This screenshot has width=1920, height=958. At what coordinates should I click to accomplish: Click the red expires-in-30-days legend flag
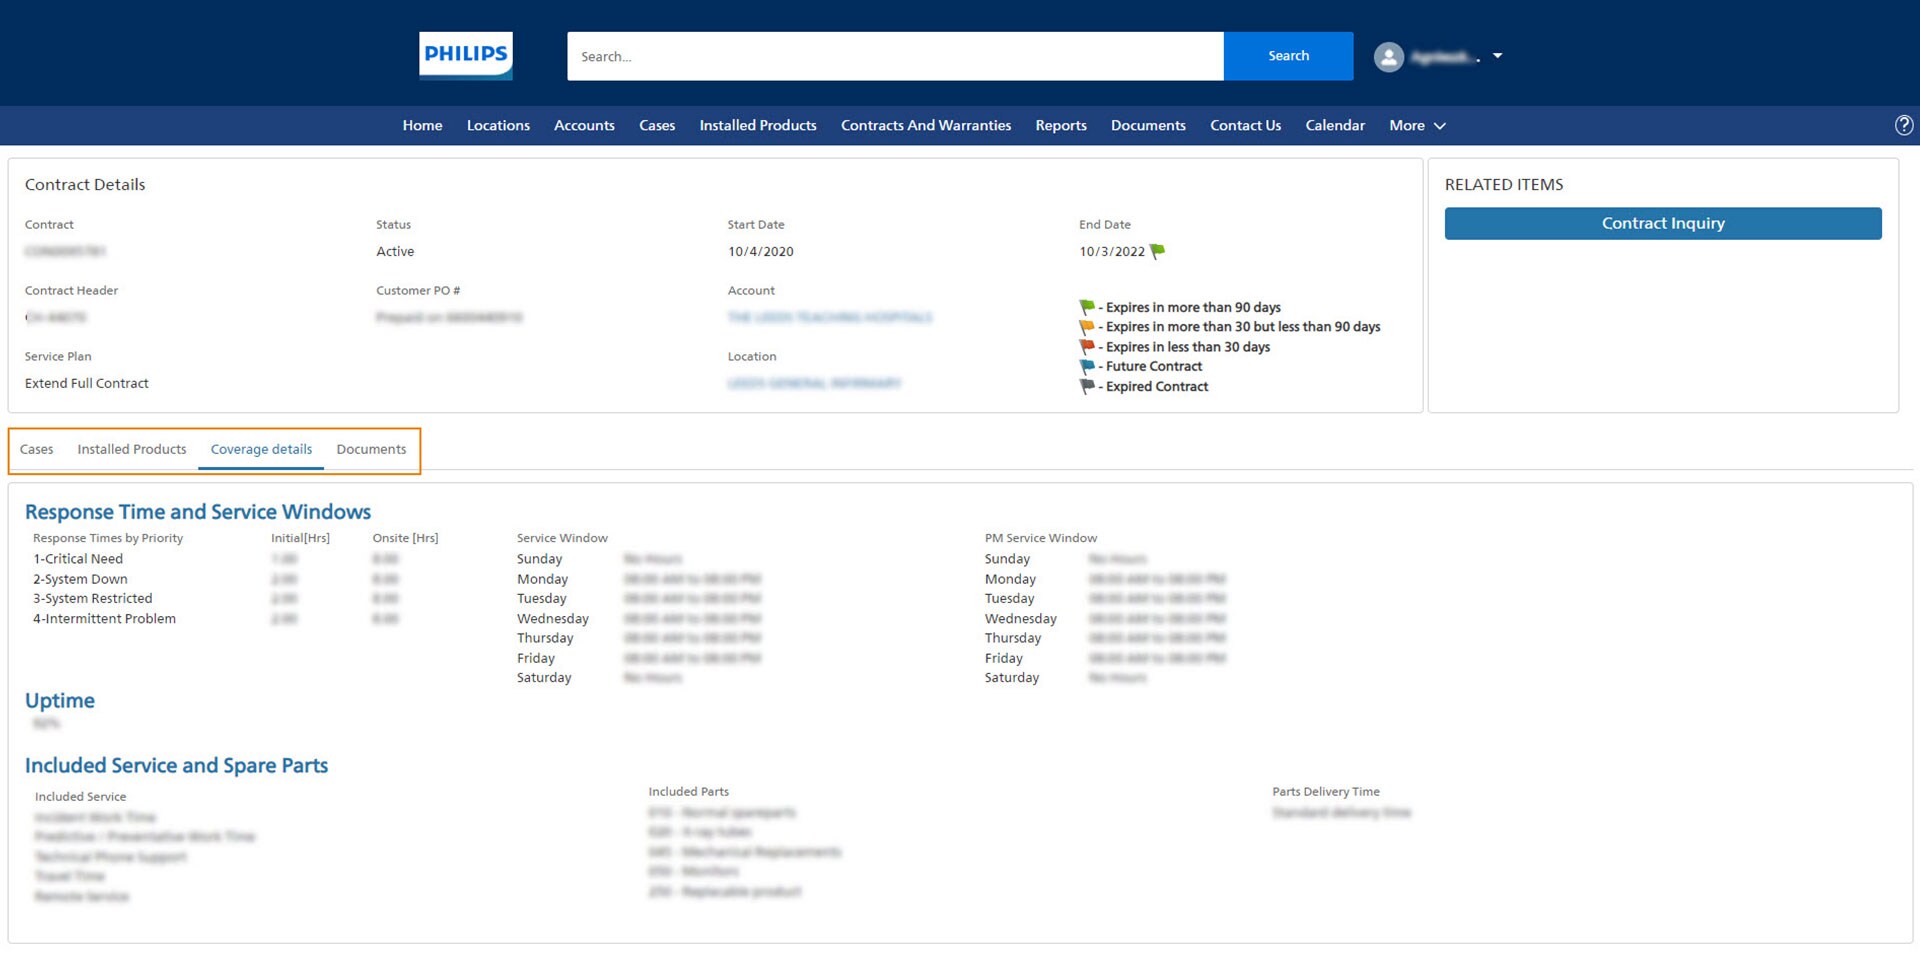pyautogui.click(x=1087, y=347)
